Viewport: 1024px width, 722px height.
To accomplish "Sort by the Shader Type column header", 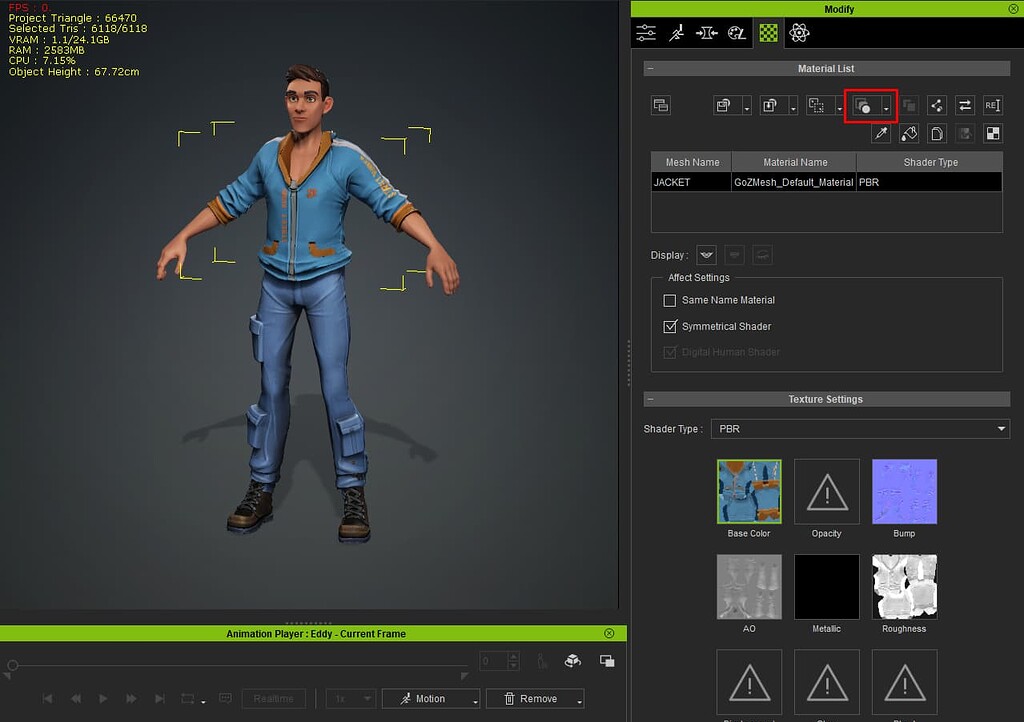I will pyautogui.click(x=929, y=162).
